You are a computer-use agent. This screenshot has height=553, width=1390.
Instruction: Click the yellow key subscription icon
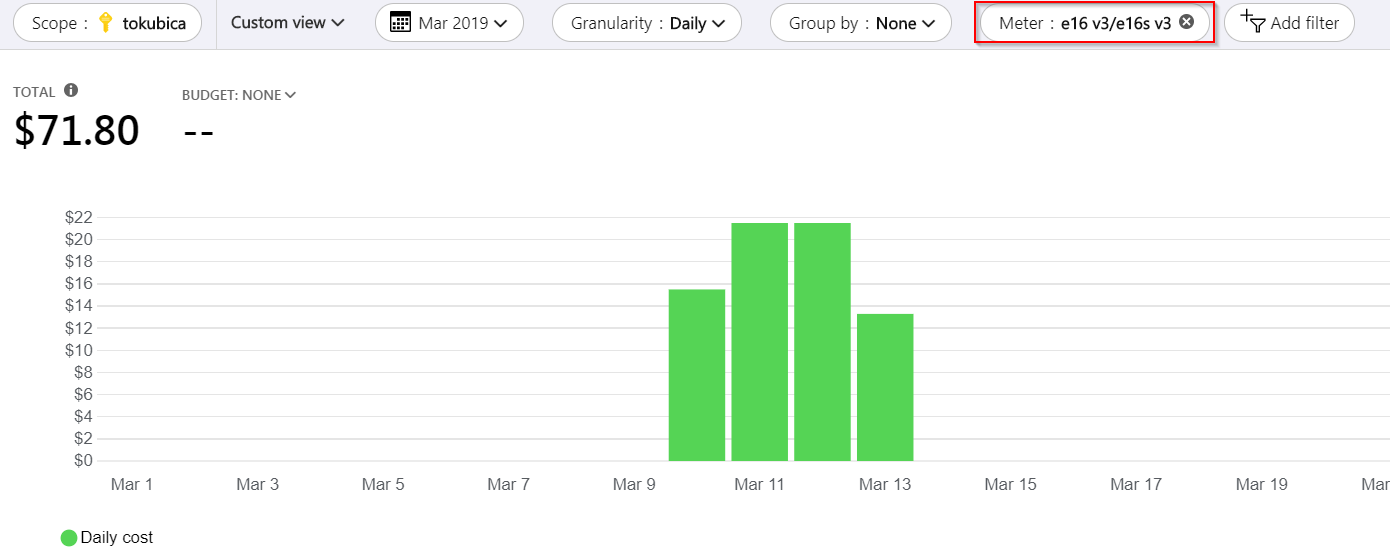(105, 22)
